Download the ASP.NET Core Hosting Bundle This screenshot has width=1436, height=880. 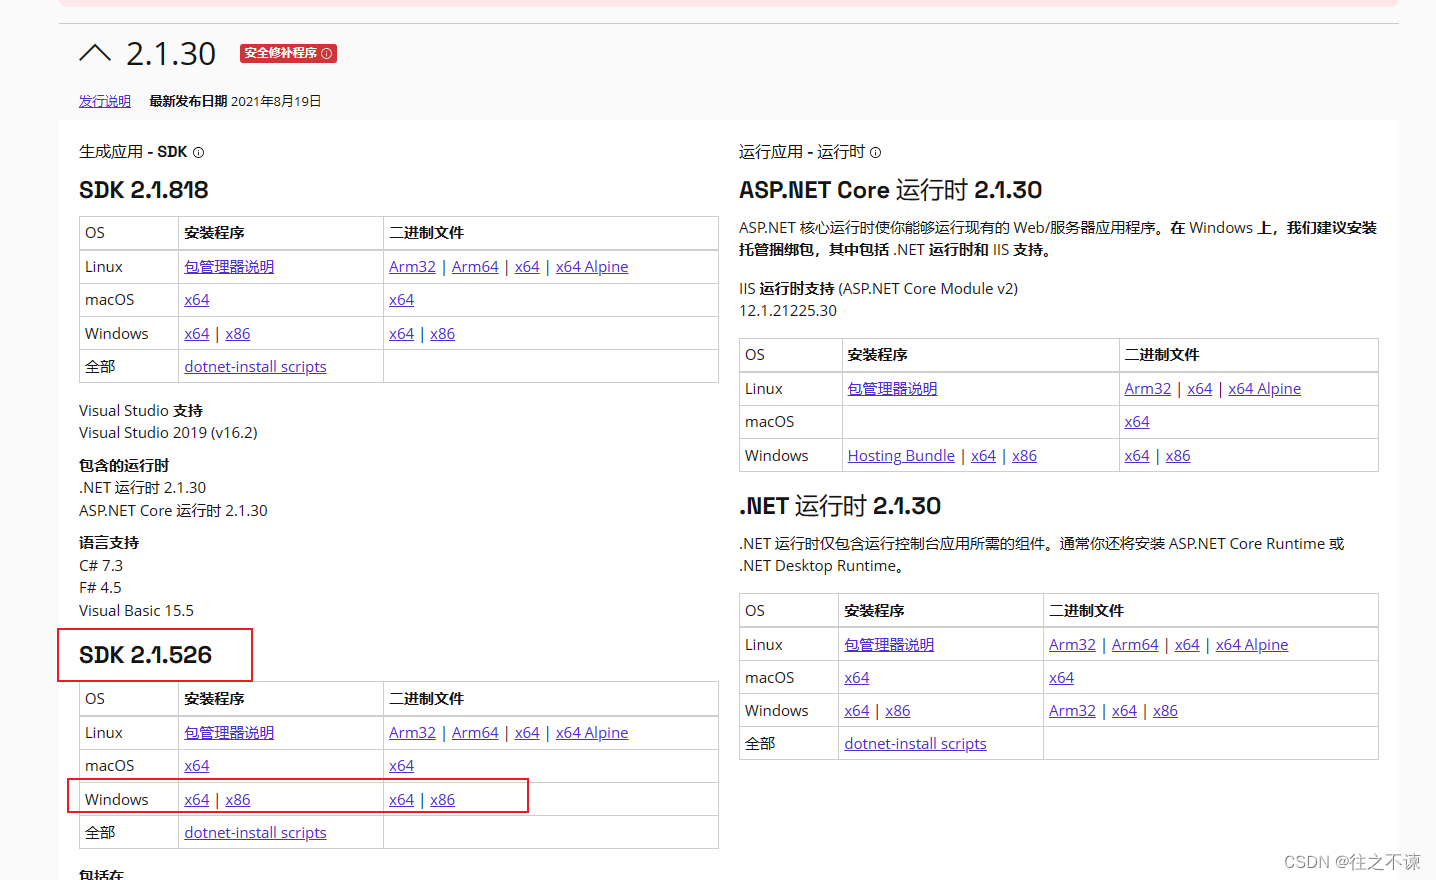click(901, 456)
